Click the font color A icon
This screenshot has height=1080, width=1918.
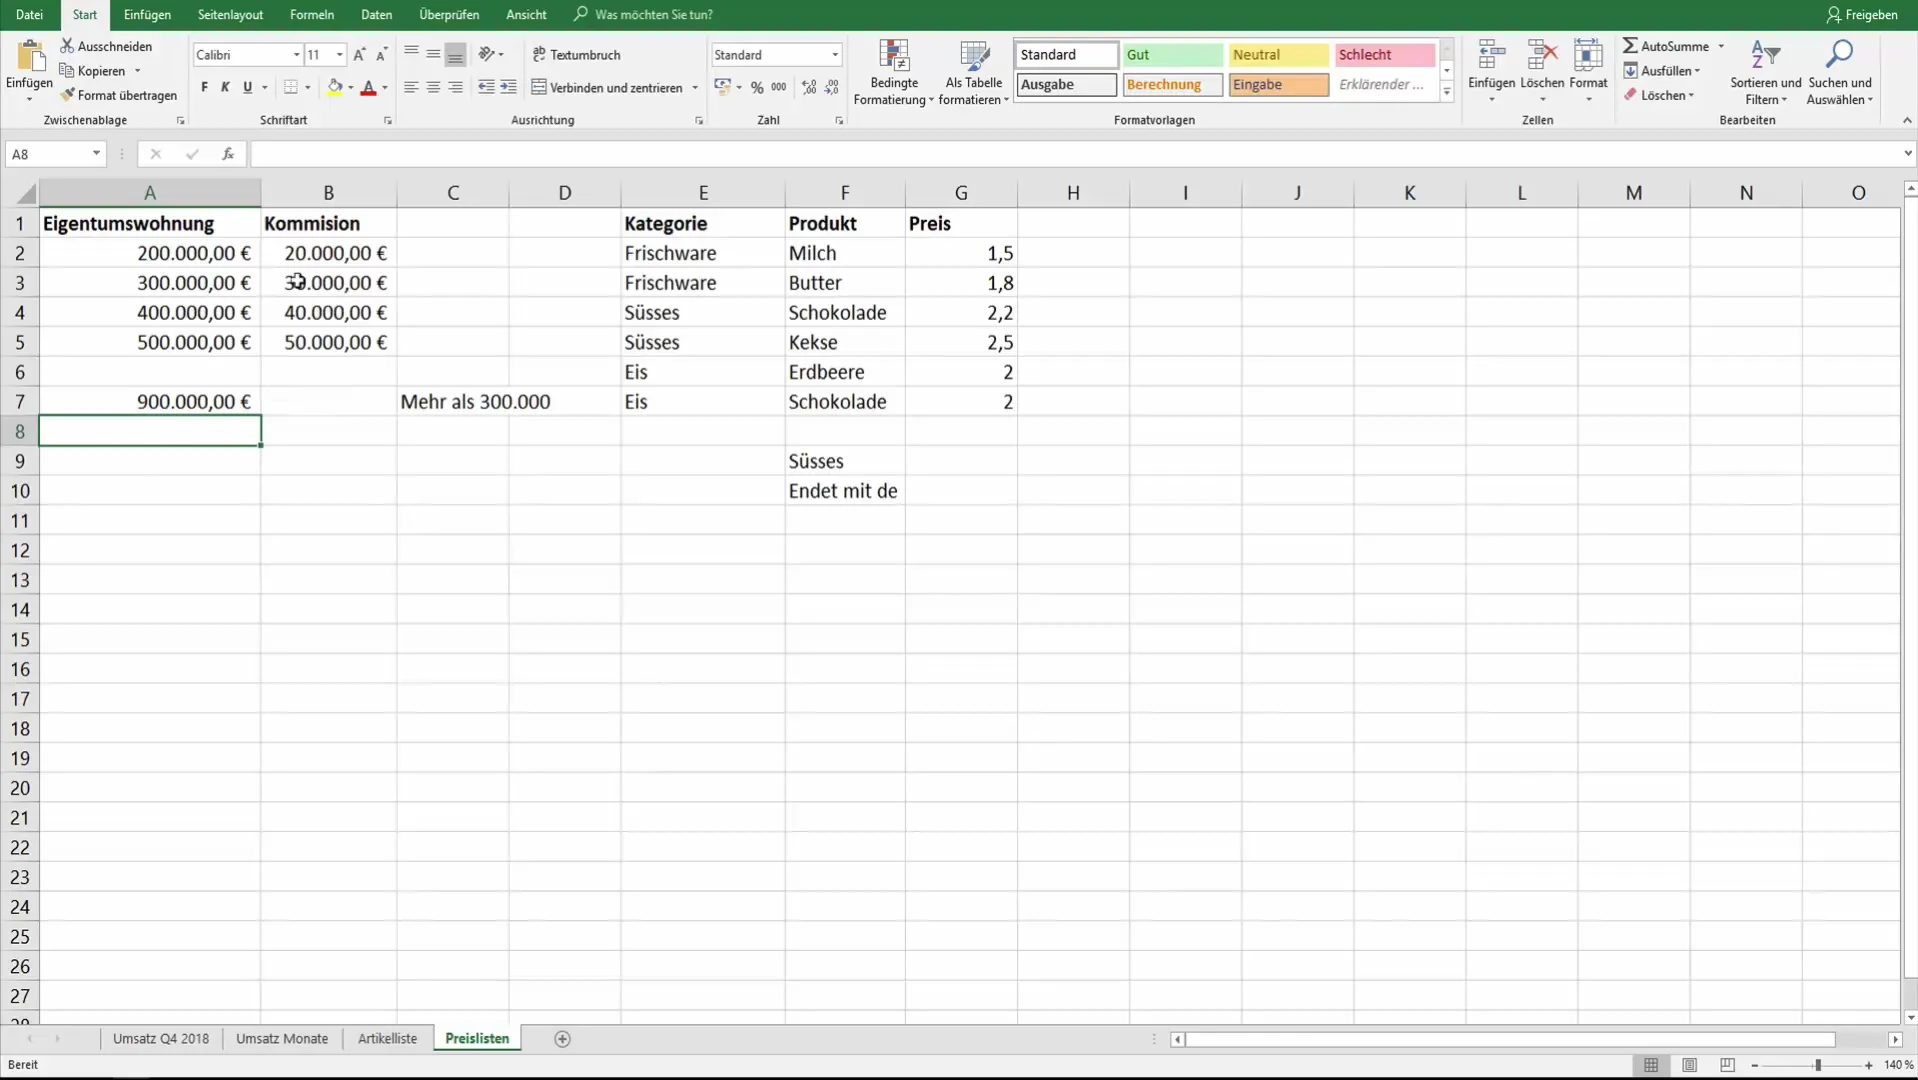368,88
